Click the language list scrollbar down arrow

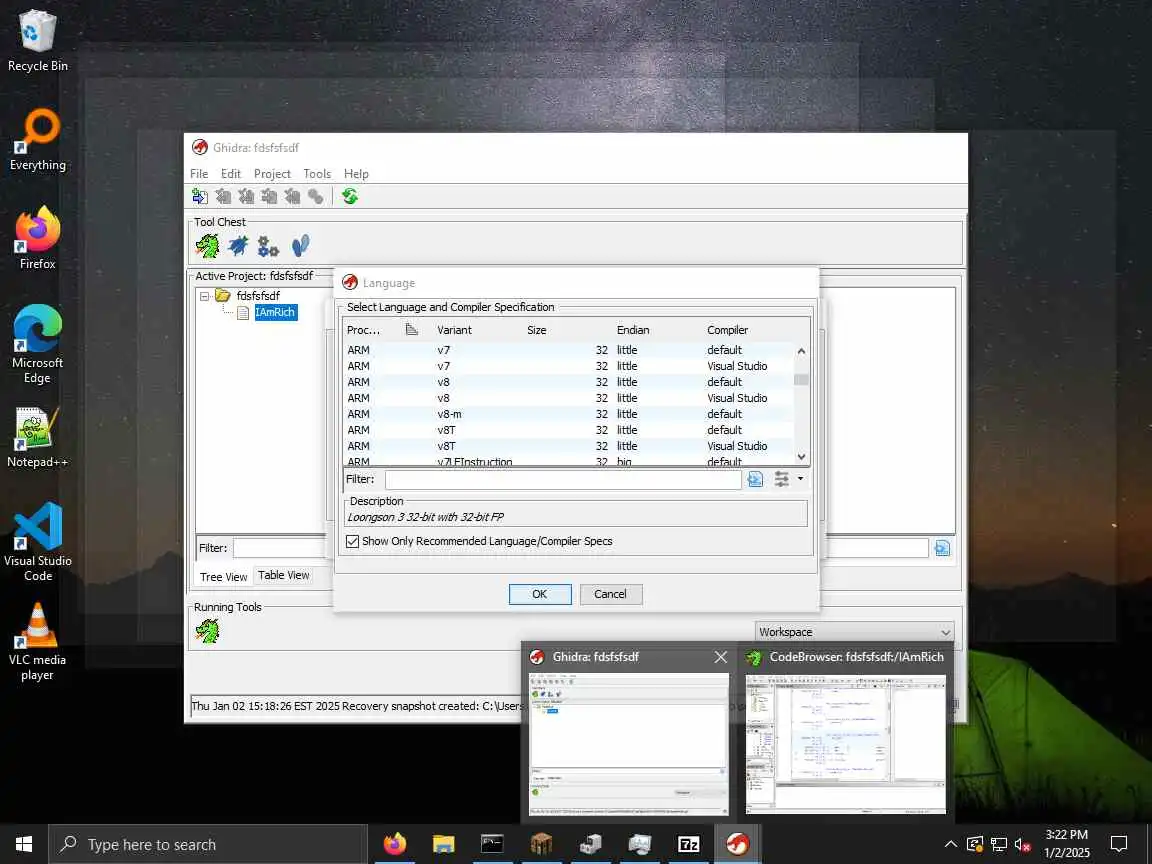point(801,456)
